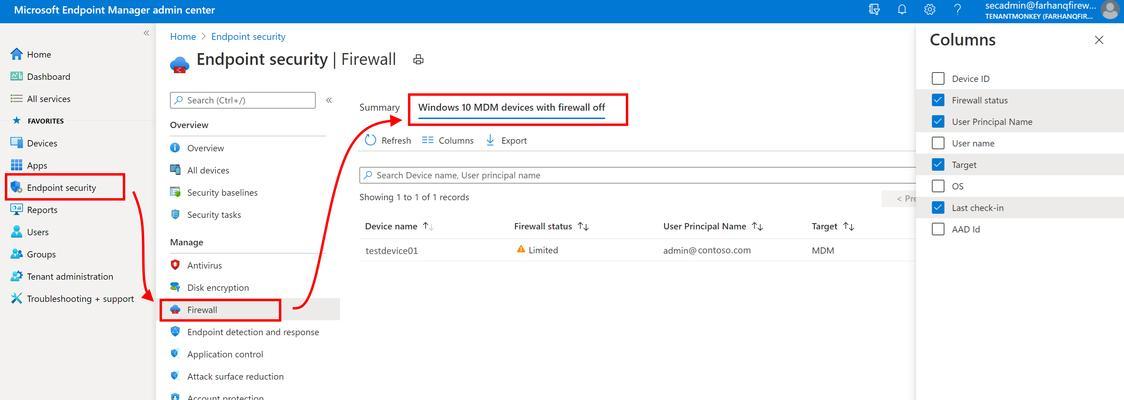Focus the Search (Ctrl+/) menu box
Viewport: 1124px width, 400px height.
242,100
